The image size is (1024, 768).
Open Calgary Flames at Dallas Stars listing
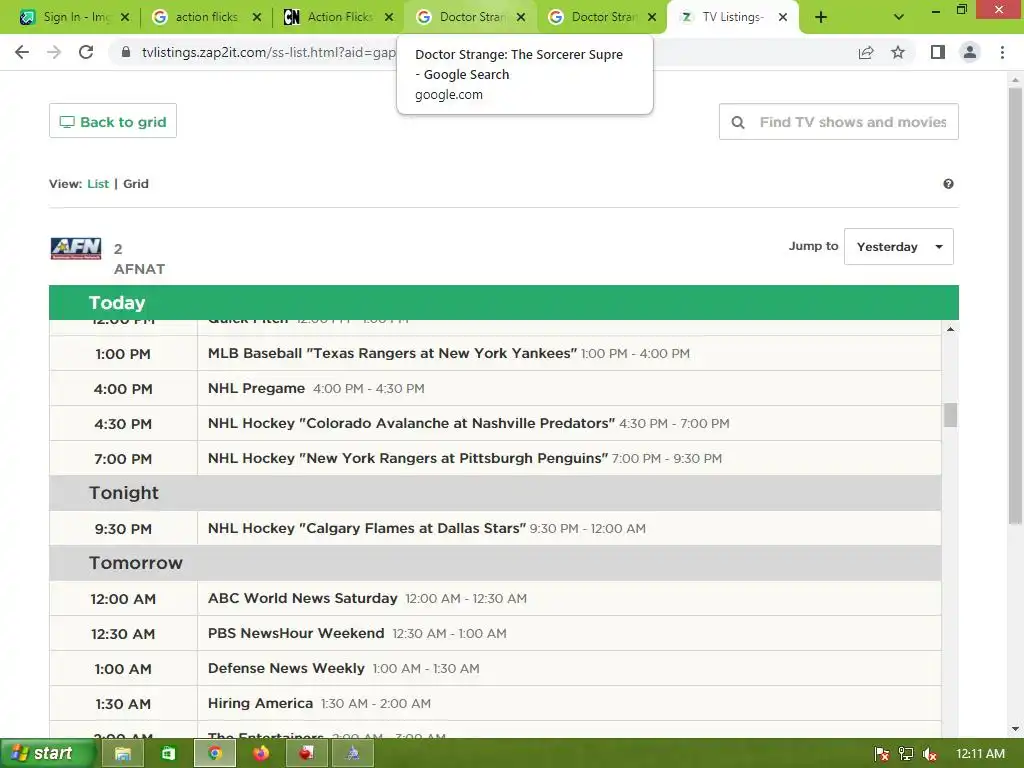[366, 528]
